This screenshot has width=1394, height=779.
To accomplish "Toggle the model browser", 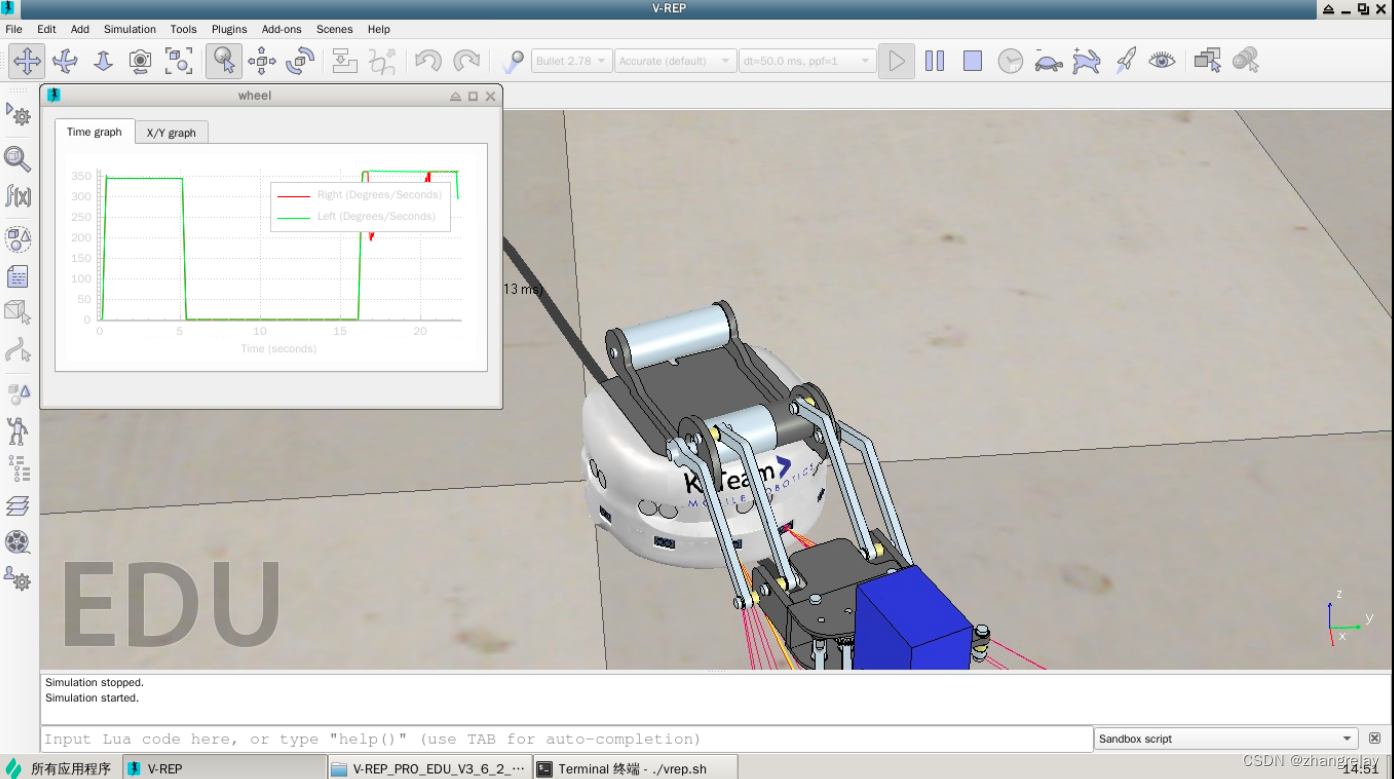I will pyautogui.click(x=18, y=431).
